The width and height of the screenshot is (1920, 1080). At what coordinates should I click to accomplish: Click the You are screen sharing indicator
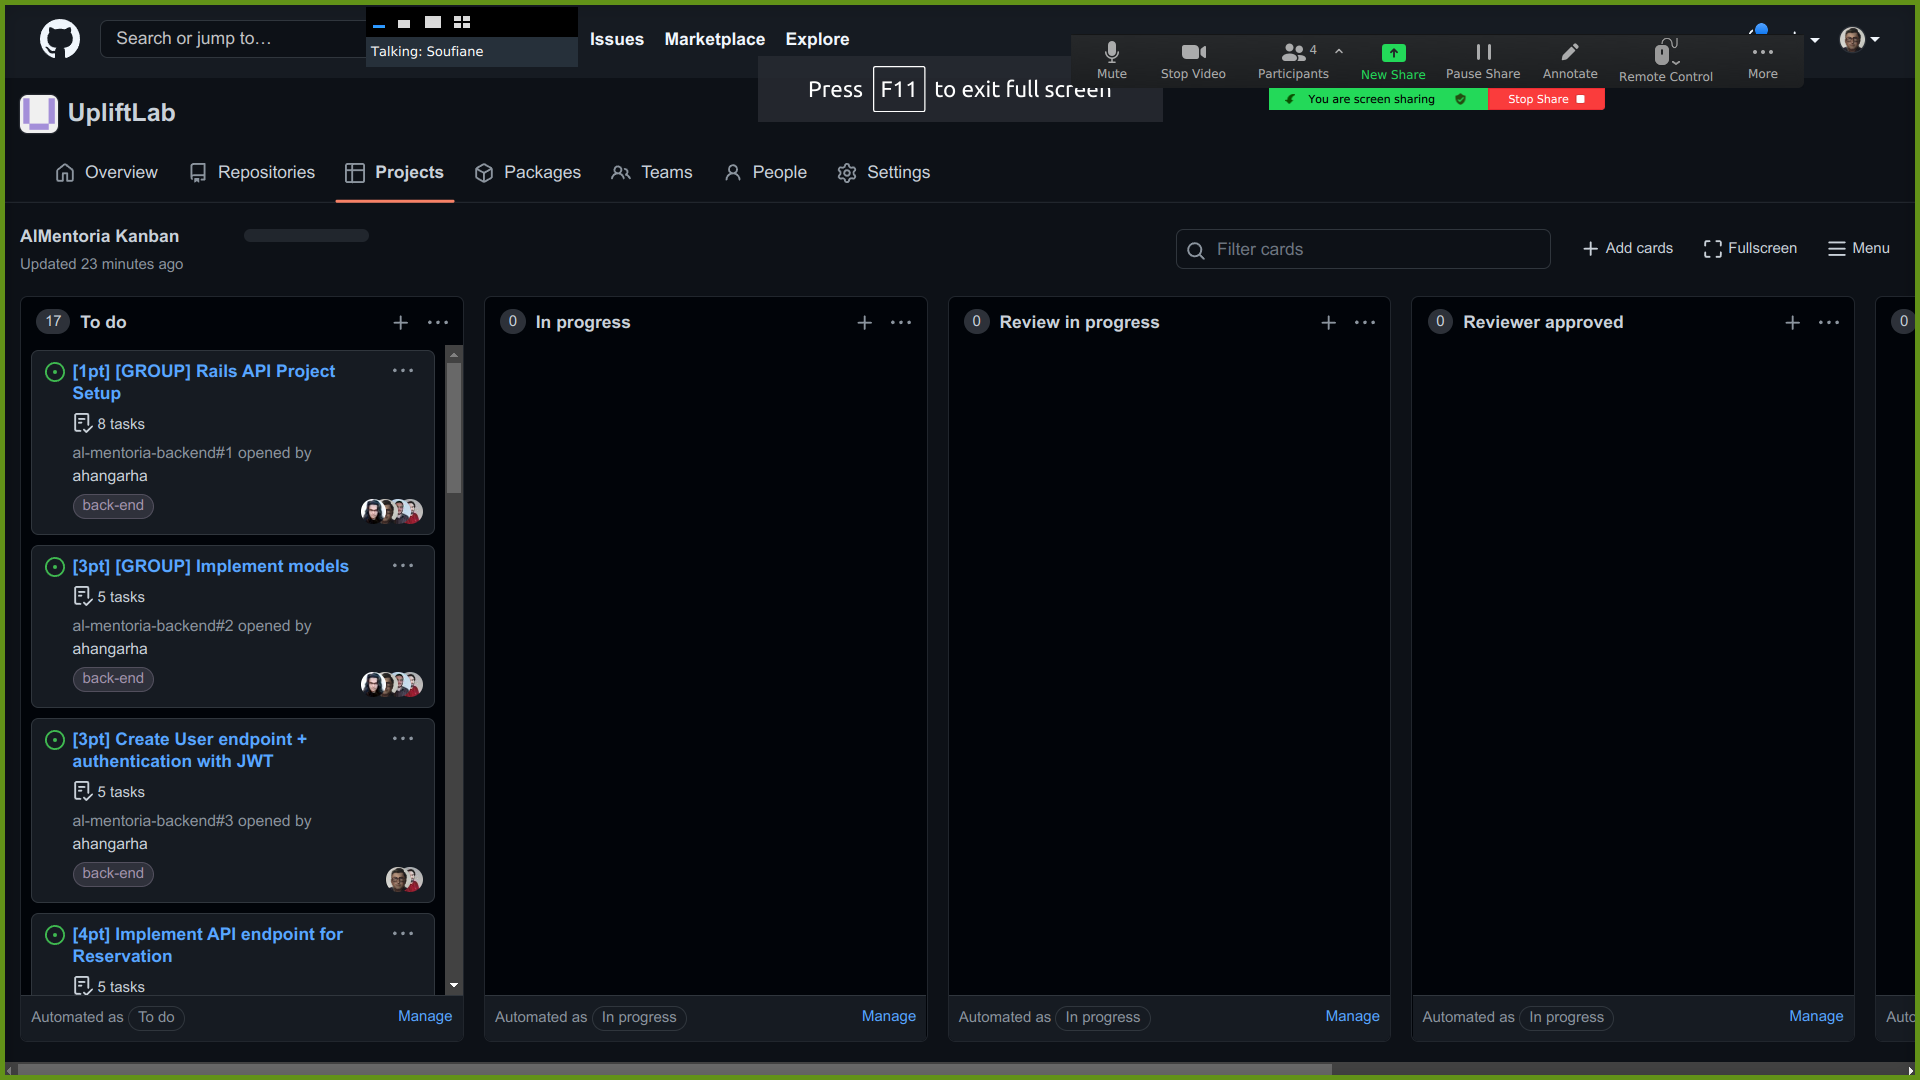(x=1370, y=99)
